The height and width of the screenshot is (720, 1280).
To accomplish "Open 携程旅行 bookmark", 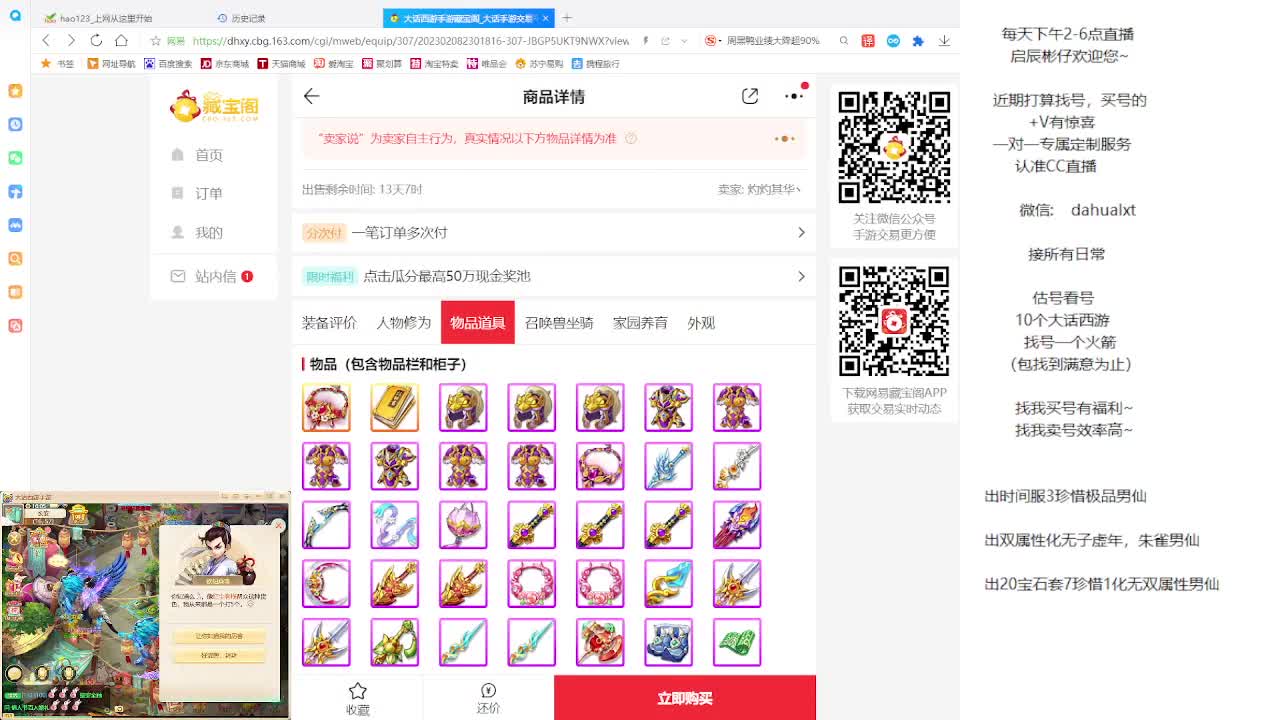I will tap(596, 63).
